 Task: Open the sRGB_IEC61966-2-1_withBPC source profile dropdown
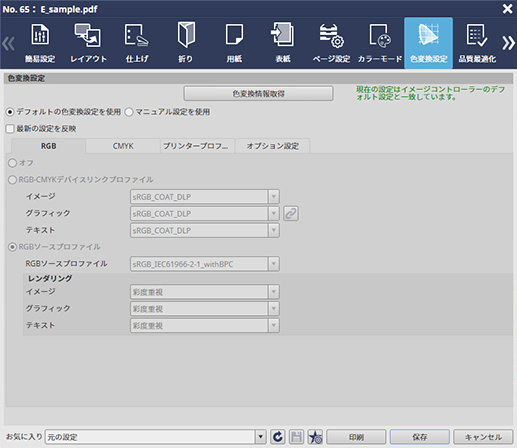[x=205, y=264]
